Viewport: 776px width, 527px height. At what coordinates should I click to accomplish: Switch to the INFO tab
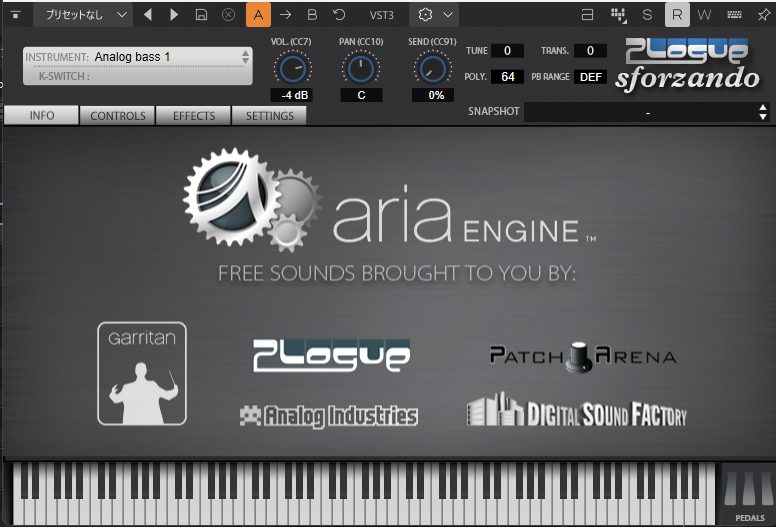(42, 115)
